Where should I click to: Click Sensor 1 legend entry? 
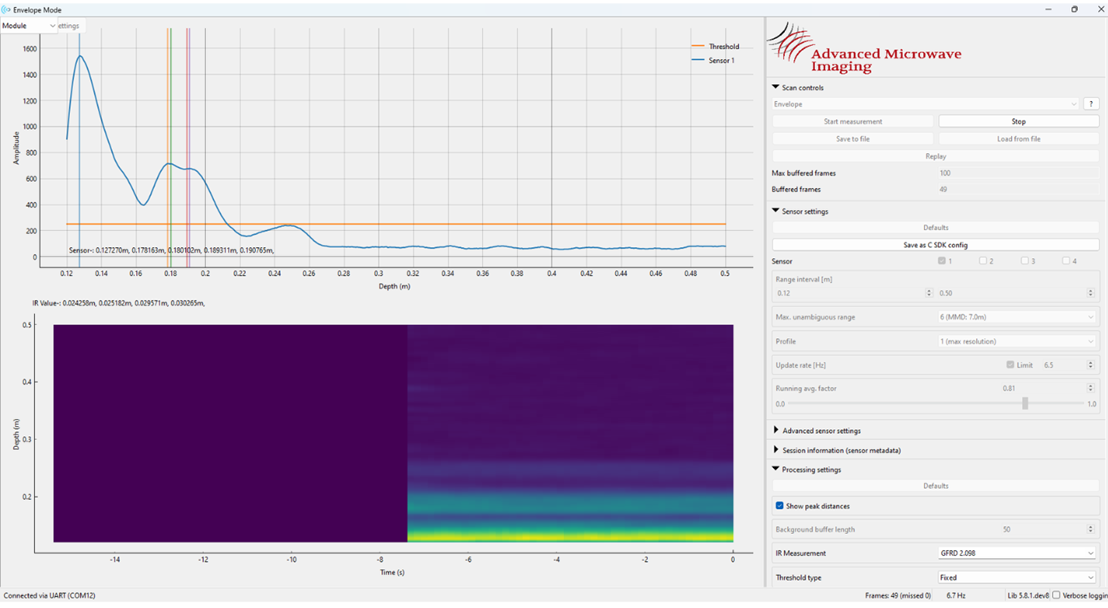coord(713,61)
